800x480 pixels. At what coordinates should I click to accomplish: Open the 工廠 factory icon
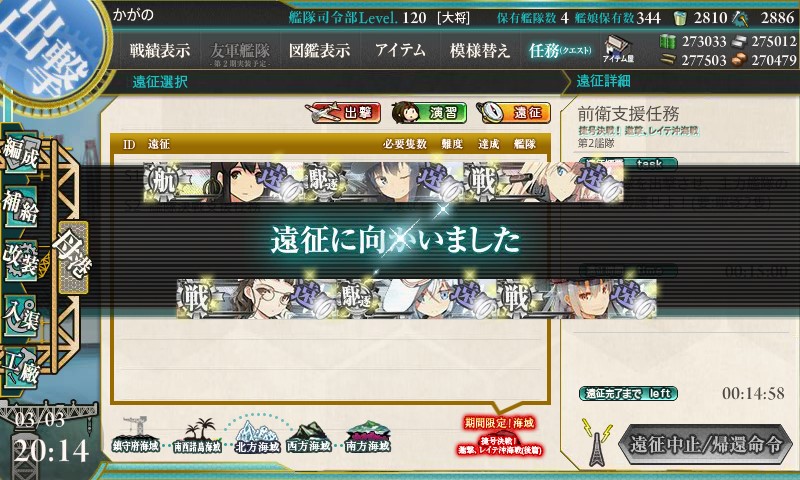pyautogui.click(x=20, y=368)
